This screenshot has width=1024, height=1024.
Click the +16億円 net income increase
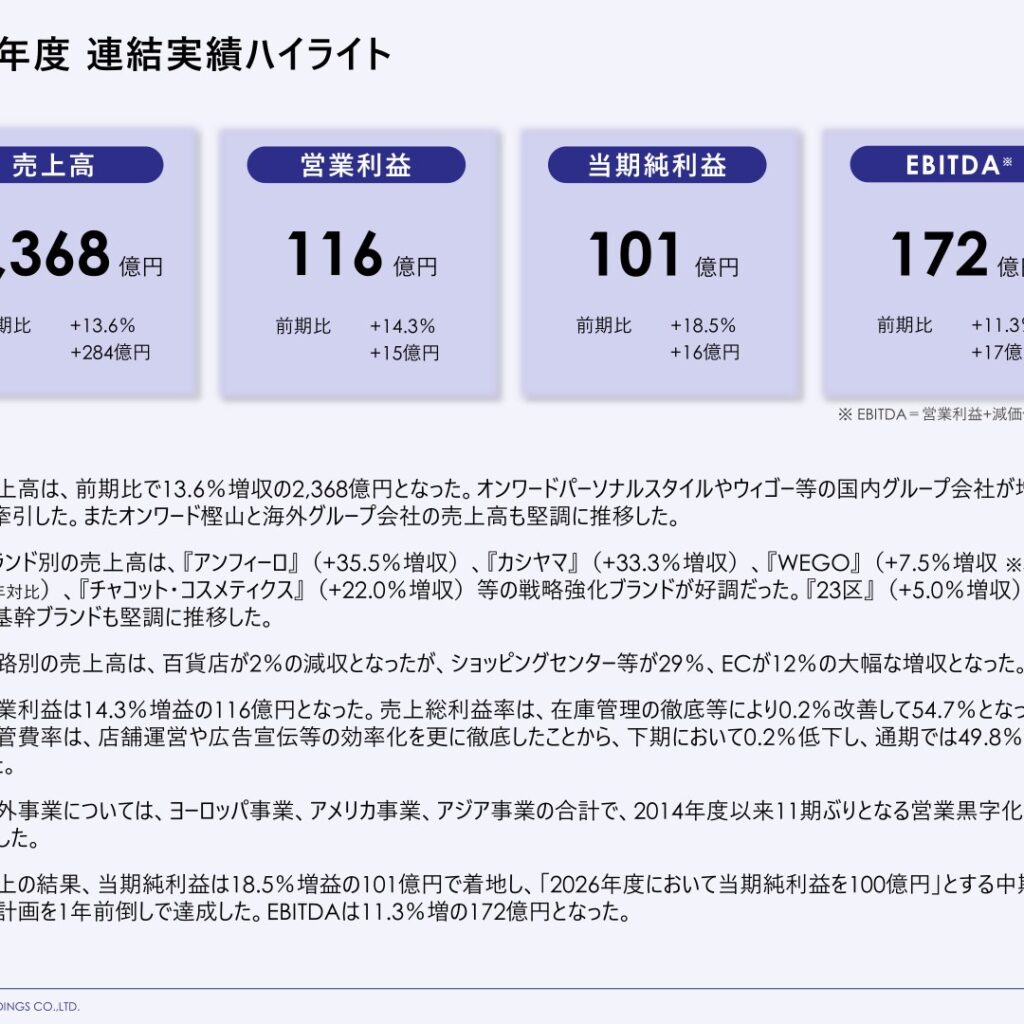tap(705, 353)
